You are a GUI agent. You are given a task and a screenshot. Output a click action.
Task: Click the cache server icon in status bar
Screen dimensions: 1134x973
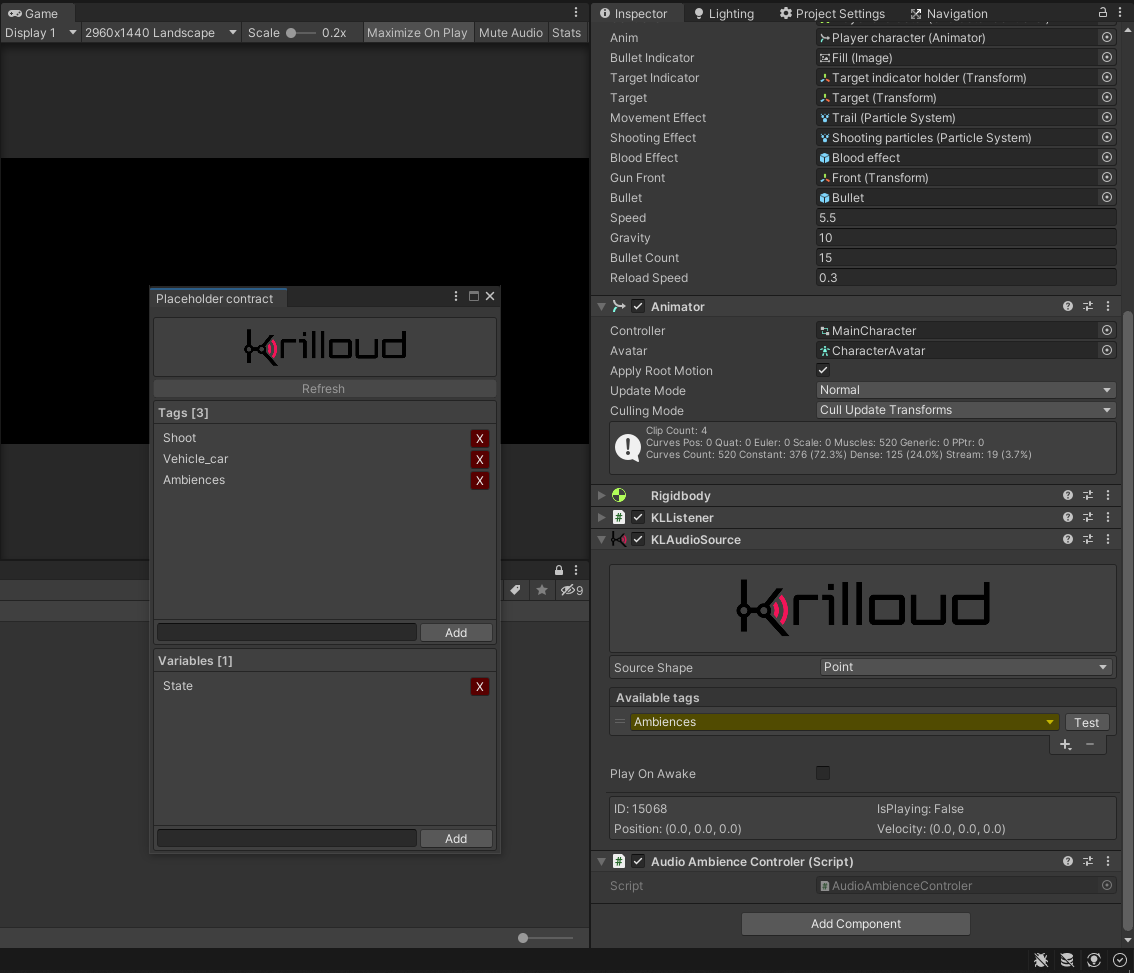click(x=1067, y=960)
